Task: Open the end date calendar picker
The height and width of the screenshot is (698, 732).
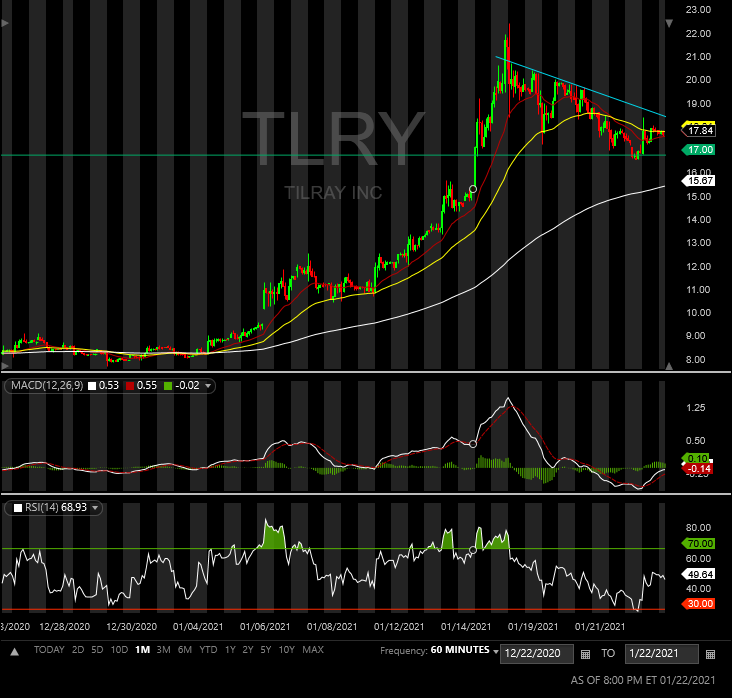Action: point(711,654)
